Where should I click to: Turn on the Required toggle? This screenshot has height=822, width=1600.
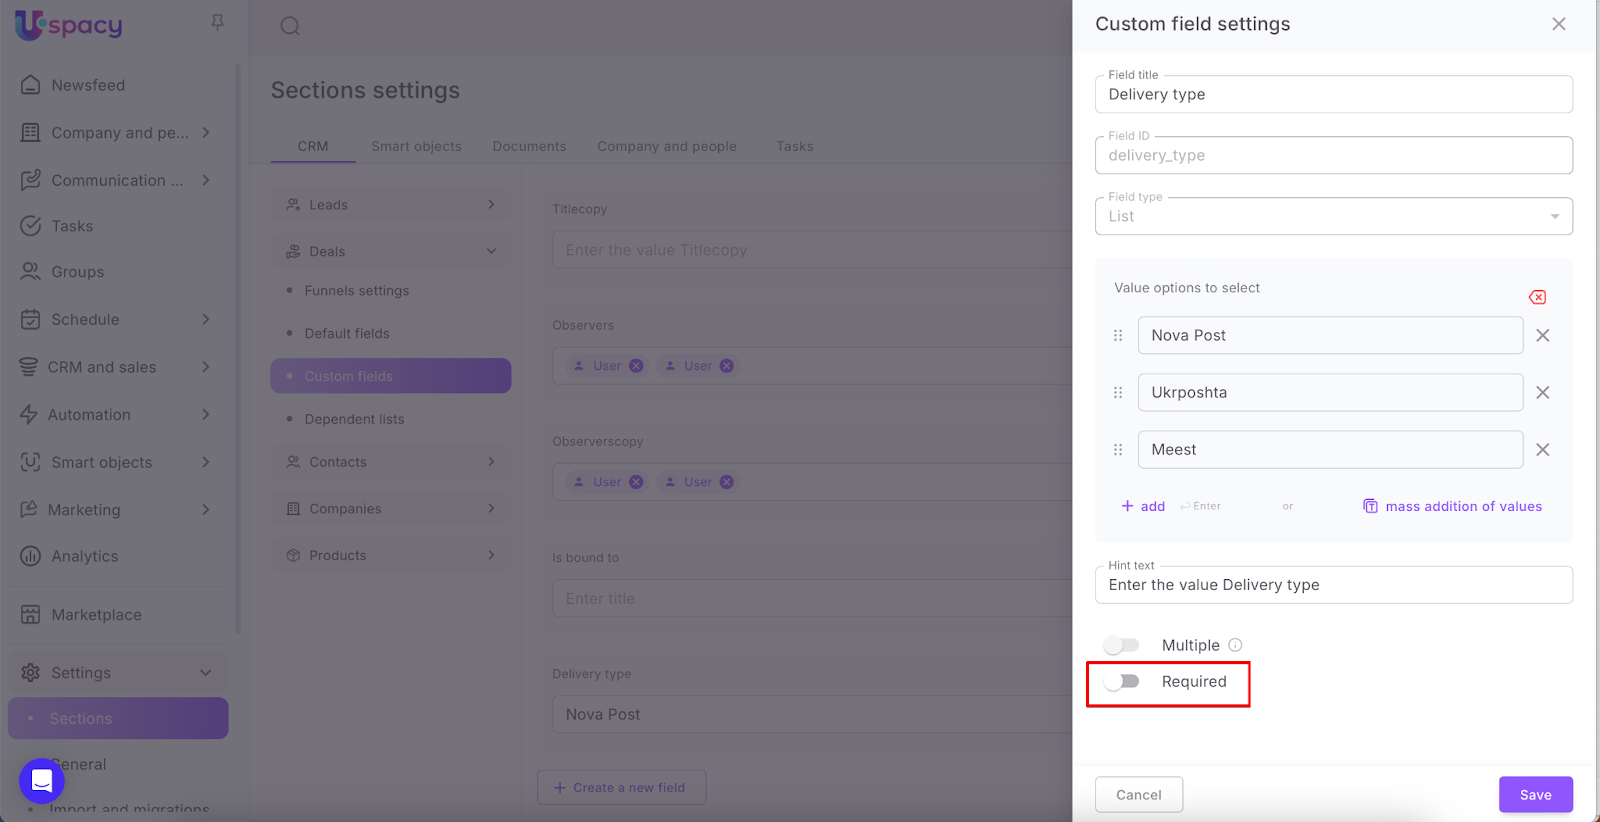[x=1121, y=682]
